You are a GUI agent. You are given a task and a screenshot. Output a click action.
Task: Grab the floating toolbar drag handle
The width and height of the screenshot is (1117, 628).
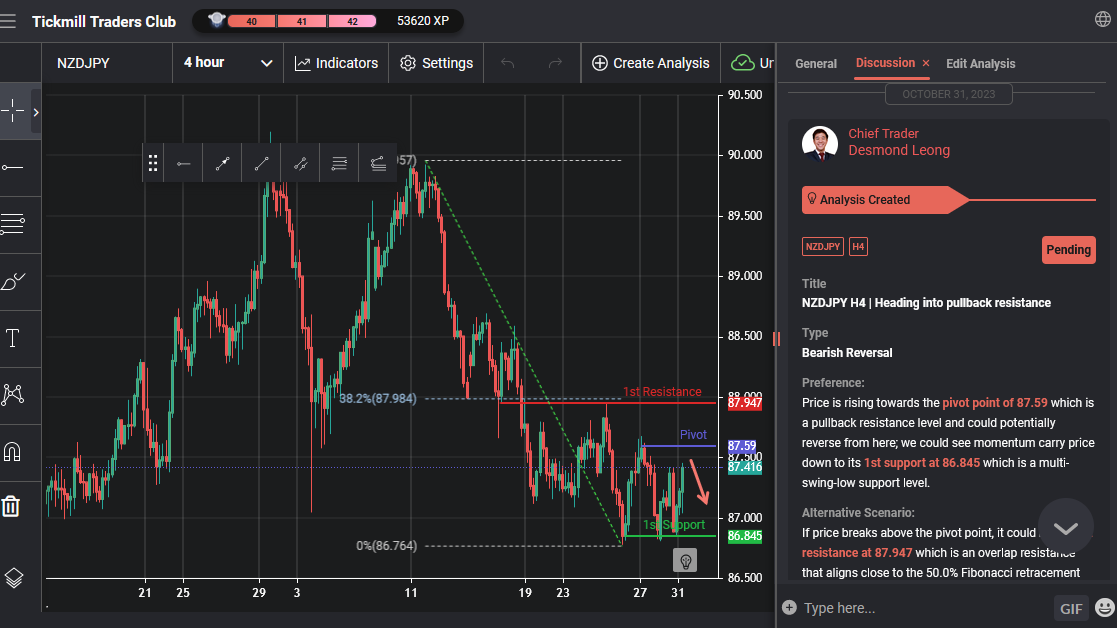[x=152, y=163]
